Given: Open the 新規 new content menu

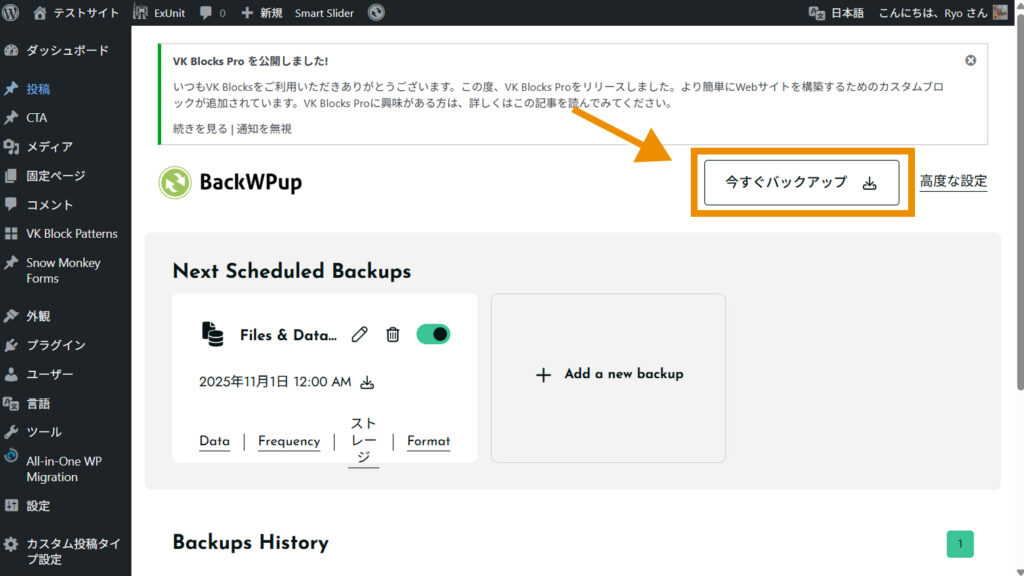Looking at the screenshot, I should pyautogui.click(x=262, y=13).
